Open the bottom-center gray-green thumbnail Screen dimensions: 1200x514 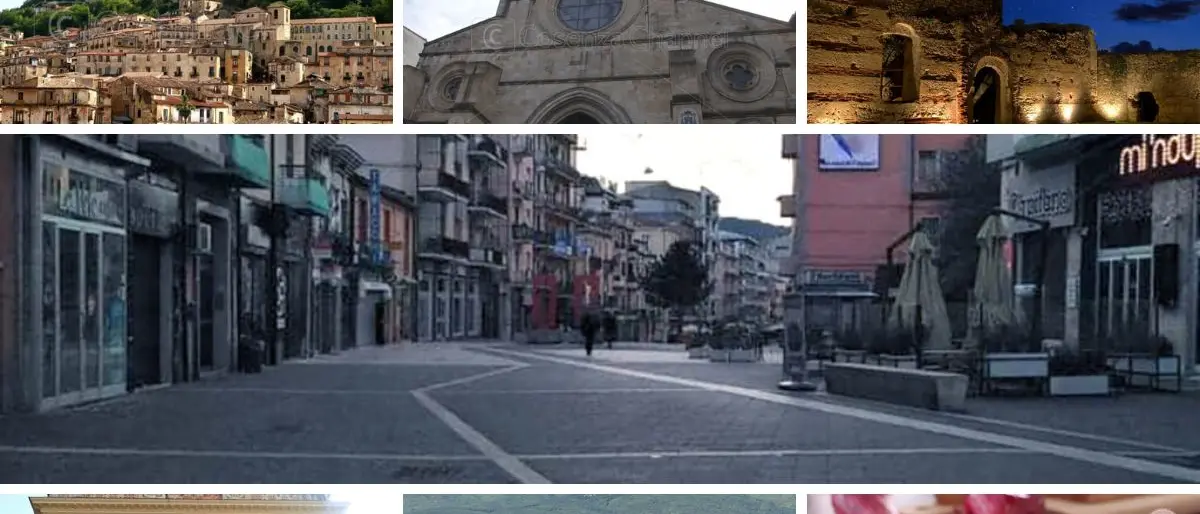(600, 504)
